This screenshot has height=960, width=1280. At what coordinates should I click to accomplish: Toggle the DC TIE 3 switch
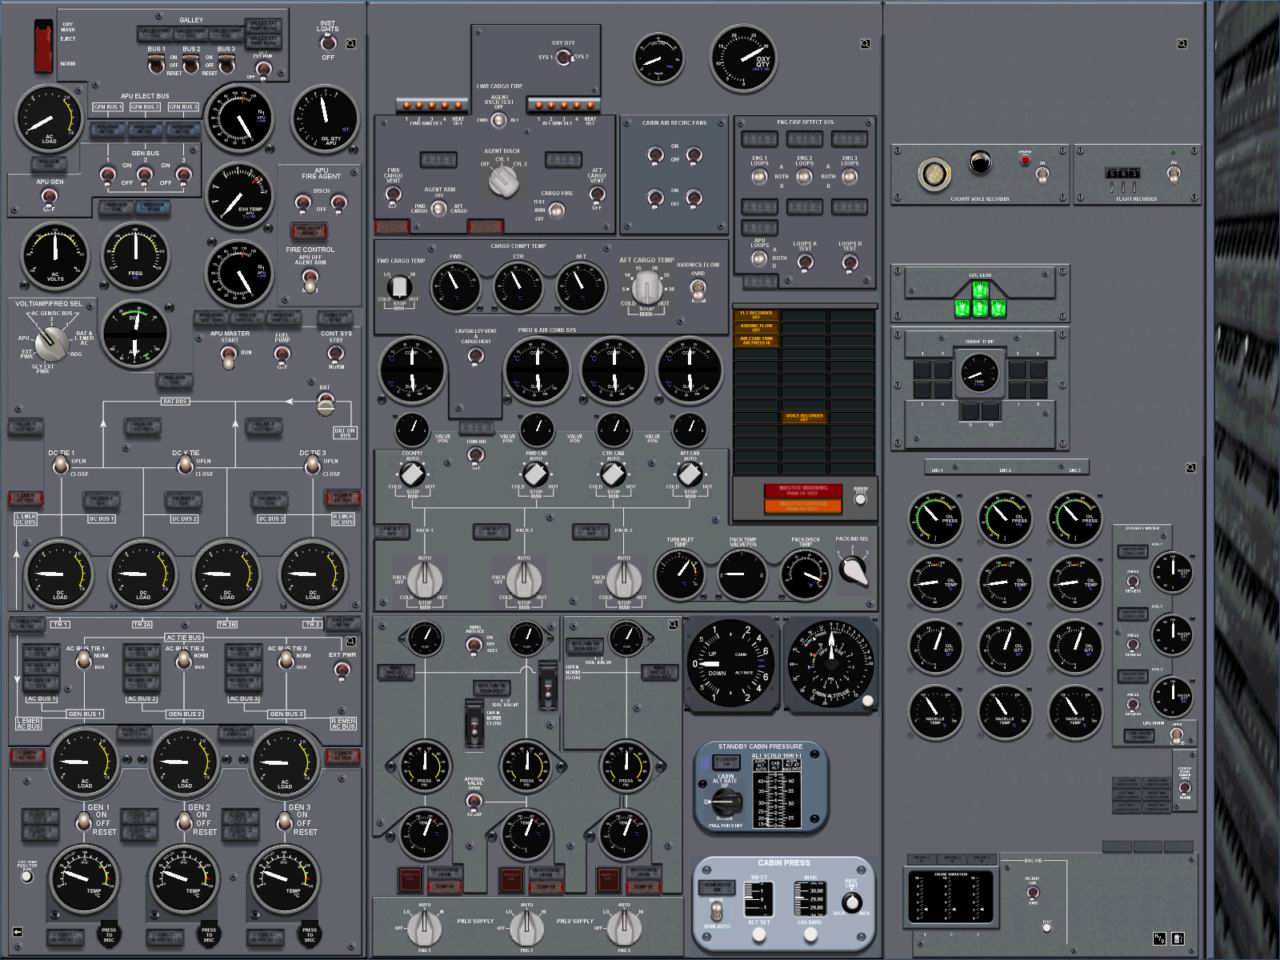click(x=312, y=466)
